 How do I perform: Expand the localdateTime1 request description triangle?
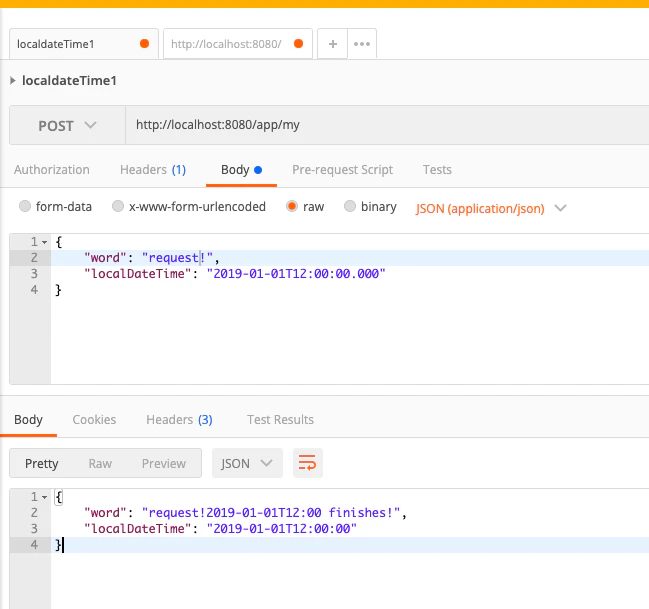(x=13, y=80)
